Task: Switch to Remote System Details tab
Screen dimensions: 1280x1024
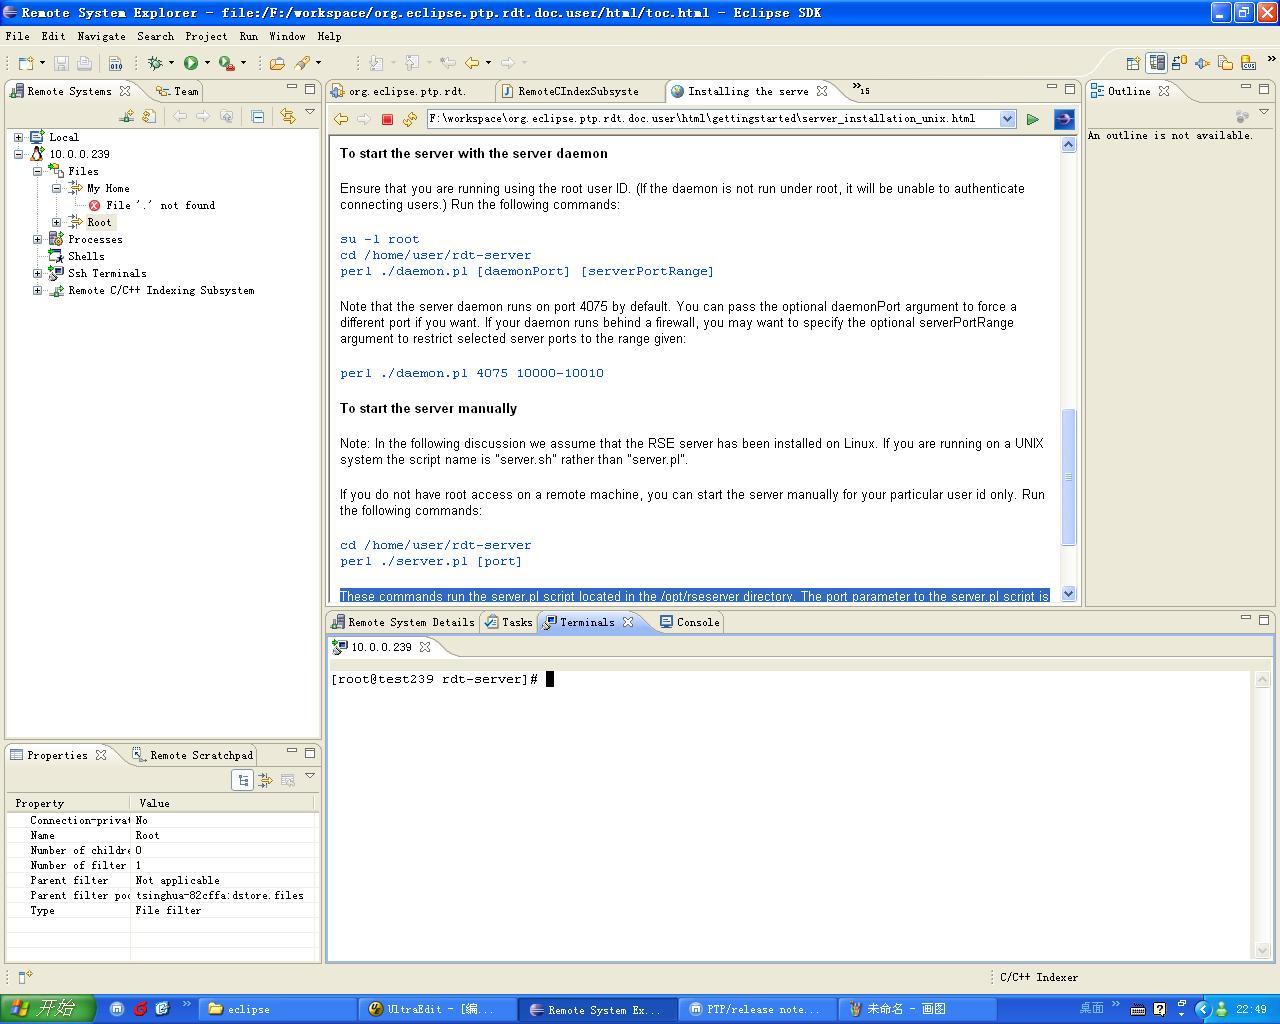Action: 403,622
